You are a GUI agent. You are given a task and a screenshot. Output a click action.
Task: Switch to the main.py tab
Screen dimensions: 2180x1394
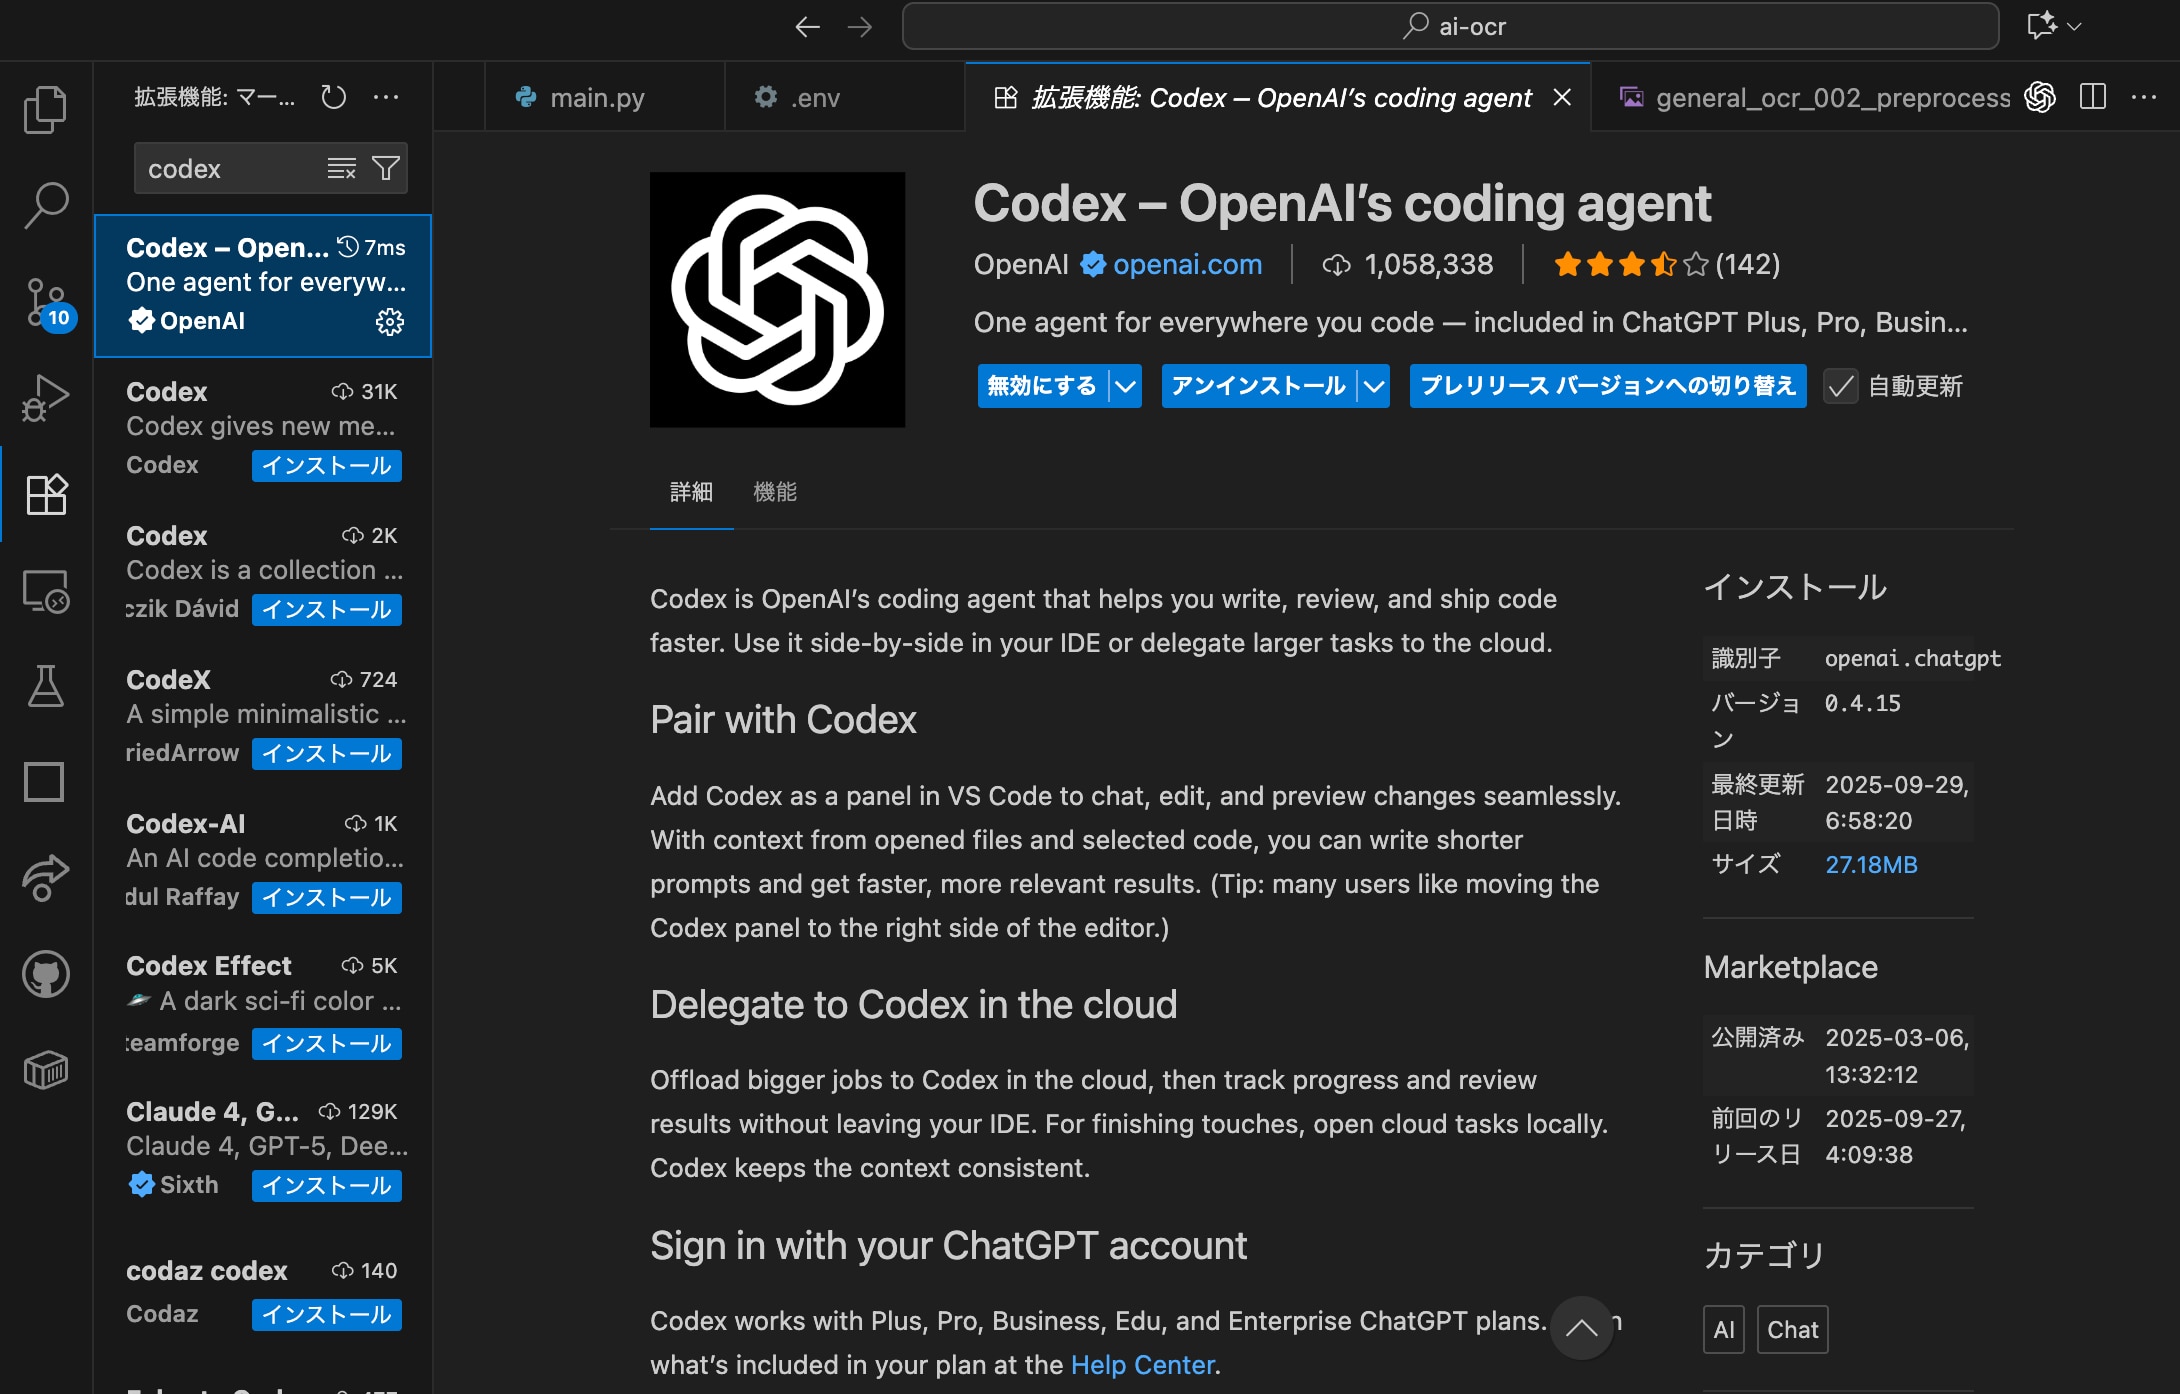click(x=597, y=98)
